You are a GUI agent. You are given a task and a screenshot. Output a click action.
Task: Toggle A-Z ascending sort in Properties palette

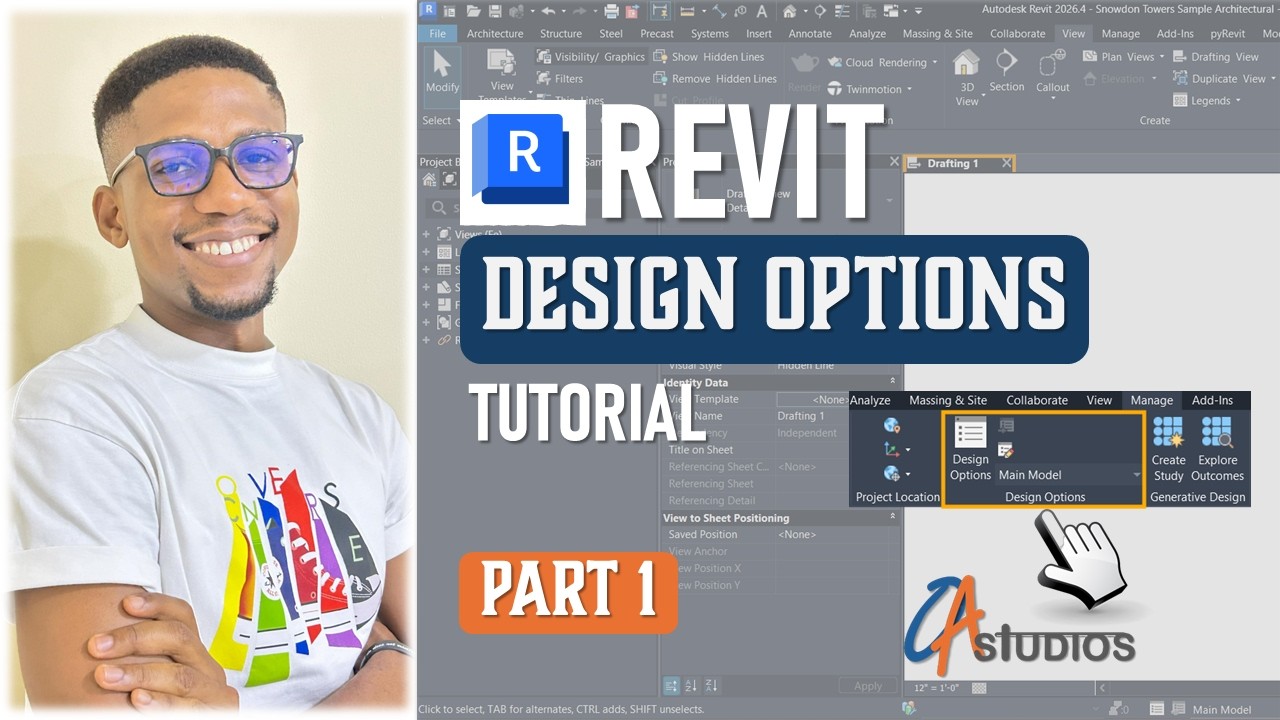(x=692, y=686)
